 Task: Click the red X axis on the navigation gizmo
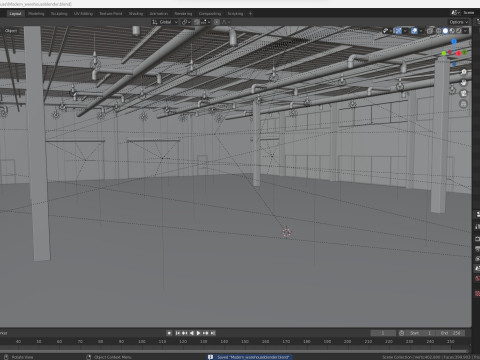coord(459,53)
